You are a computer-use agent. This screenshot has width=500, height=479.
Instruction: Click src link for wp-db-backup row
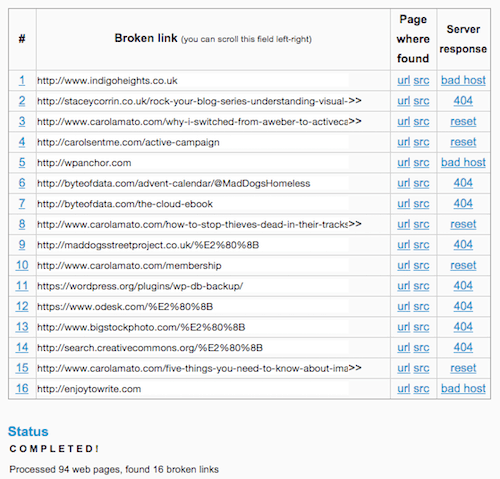[421, 286]
